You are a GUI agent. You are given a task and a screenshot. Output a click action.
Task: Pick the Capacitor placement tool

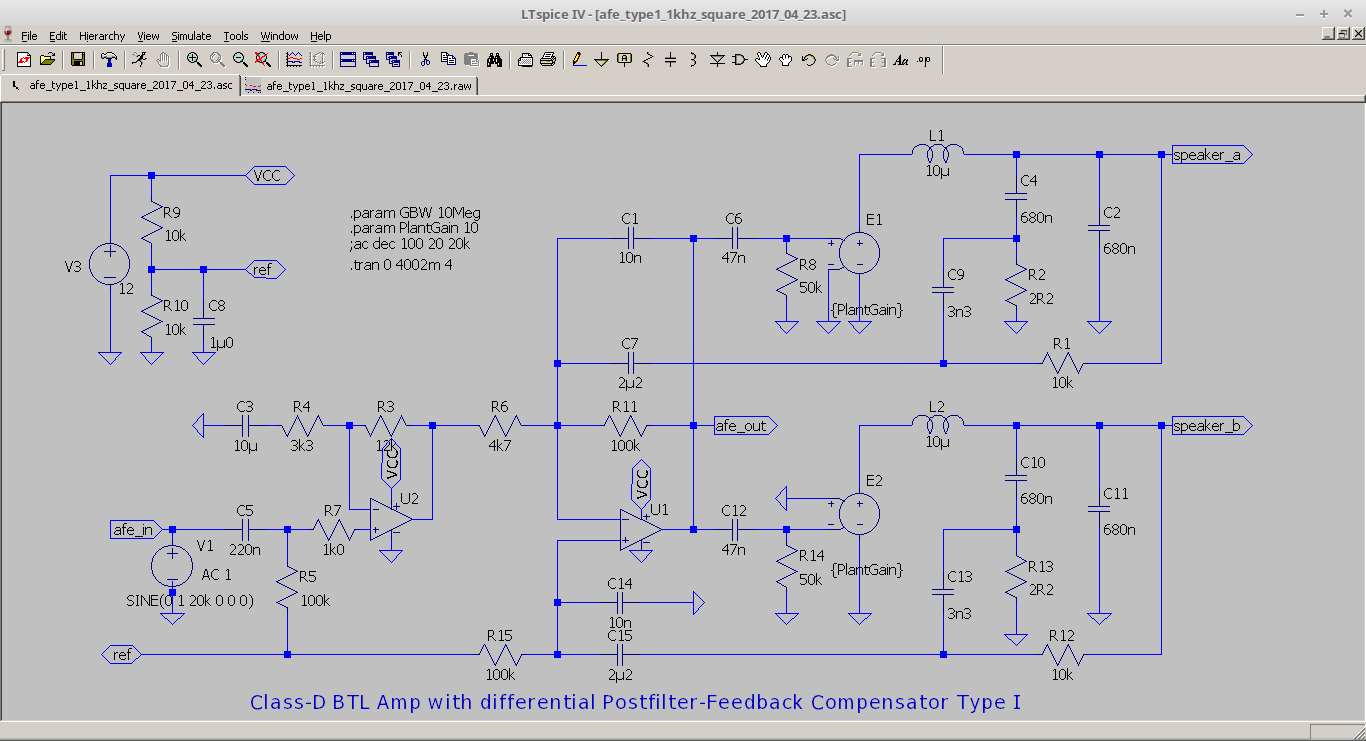pyautogui.click(x=670, y=60)
